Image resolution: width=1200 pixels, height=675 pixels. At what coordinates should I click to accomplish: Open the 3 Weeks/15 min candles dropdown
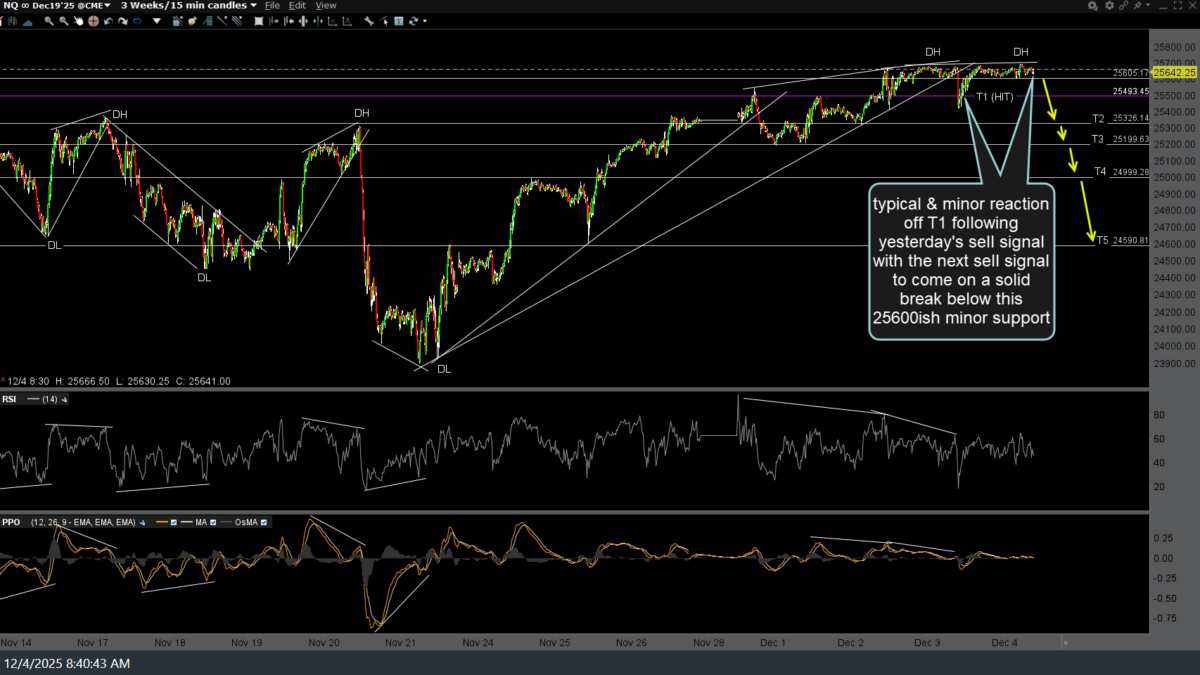point(186,6)
